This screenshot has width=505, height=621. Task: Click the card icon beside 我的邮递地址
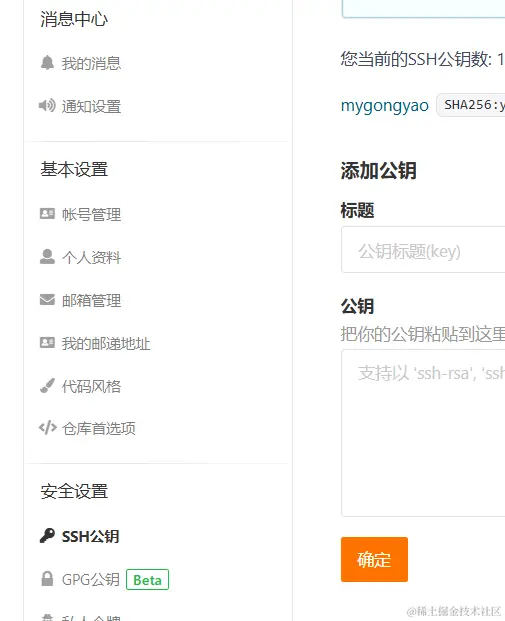tap(47, 343)
